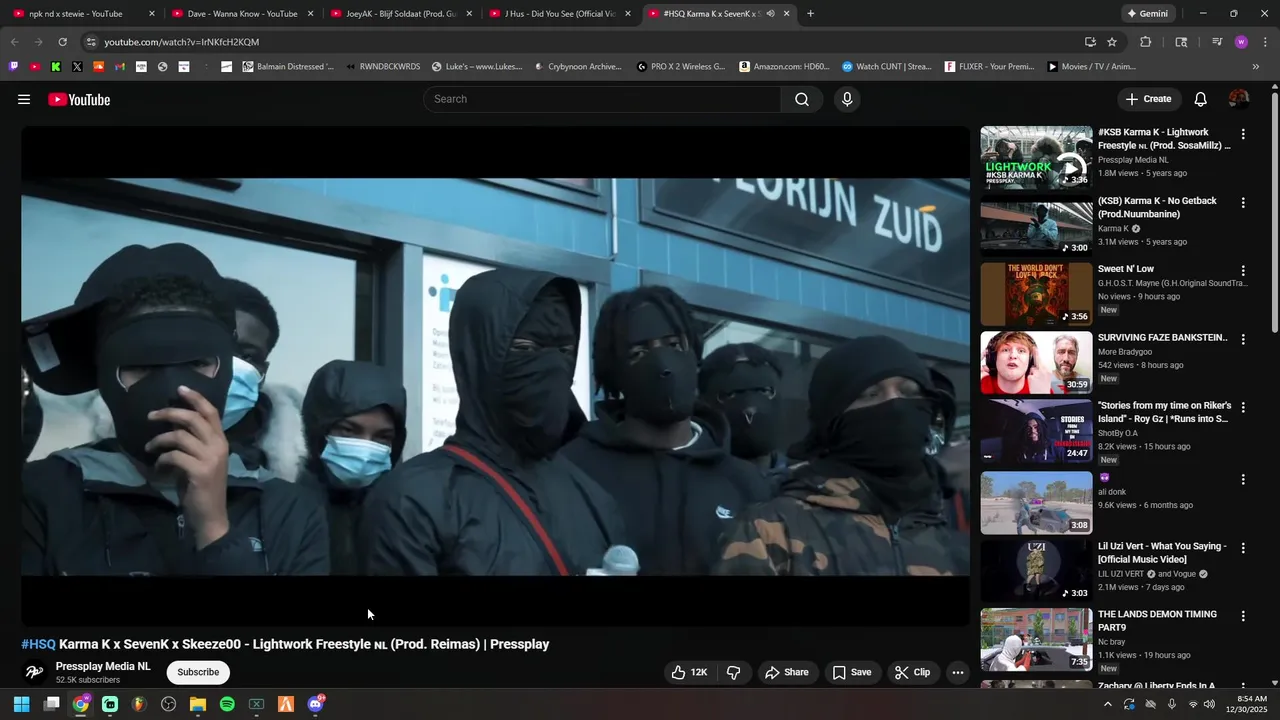Open the 'Sweet N' Low' video thumbnail
This screenshot has height=720, width=1280.
[x=1036, y=294]
